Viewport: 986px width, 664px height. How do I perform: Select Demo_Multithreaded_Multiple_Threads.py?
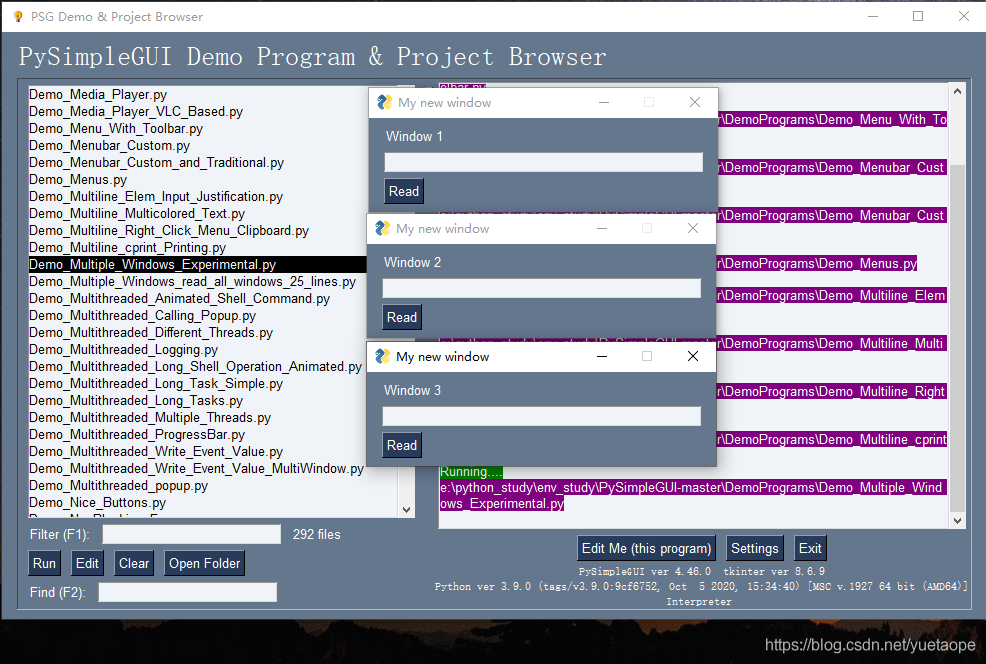[150, 417]
